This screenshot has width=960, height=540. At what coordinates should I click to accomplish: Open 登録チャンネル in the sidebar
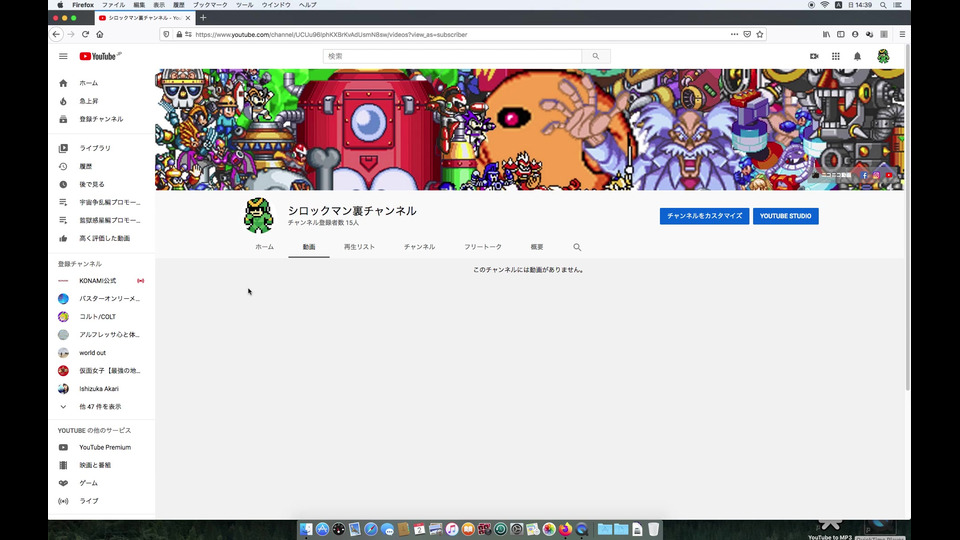click(102, 119)
